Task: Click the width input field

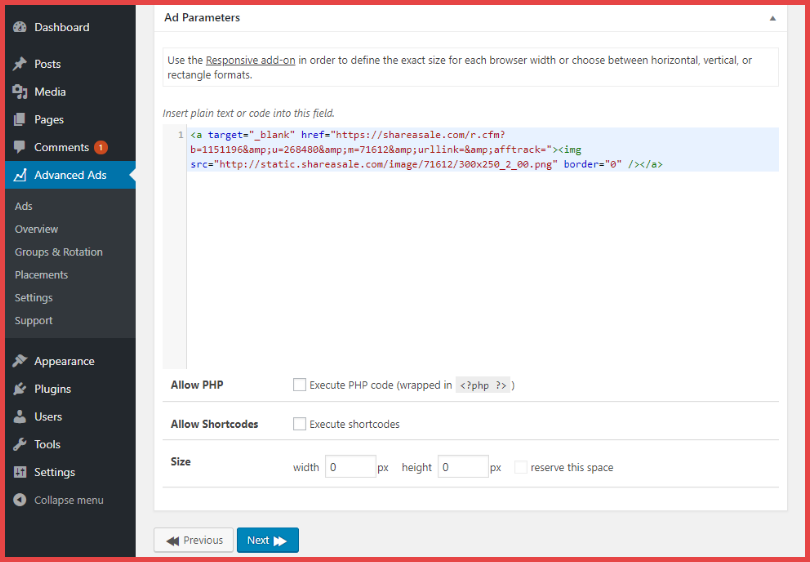Action: 350,467
